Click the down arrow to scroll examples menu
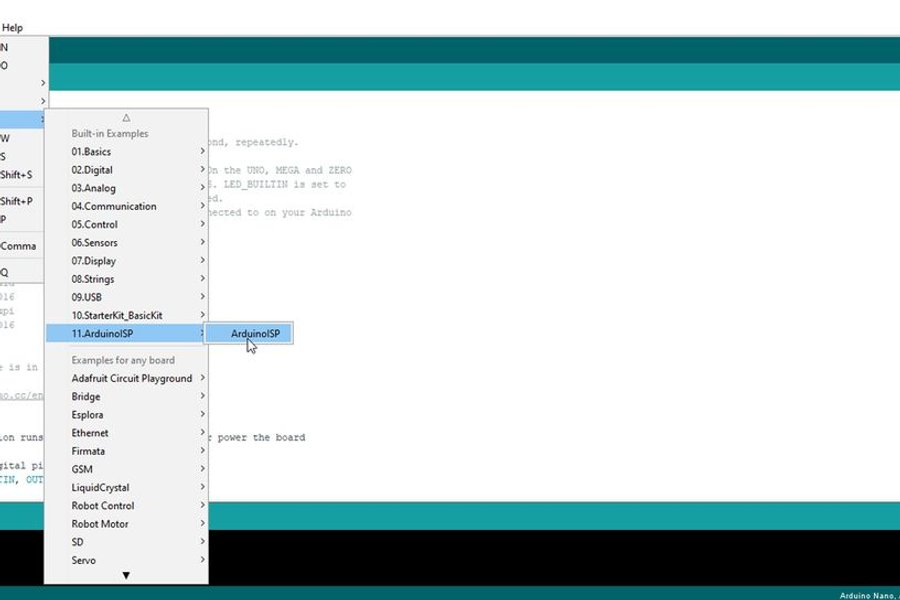This screenshot has width=900, height=600. [x=126, y=575]
